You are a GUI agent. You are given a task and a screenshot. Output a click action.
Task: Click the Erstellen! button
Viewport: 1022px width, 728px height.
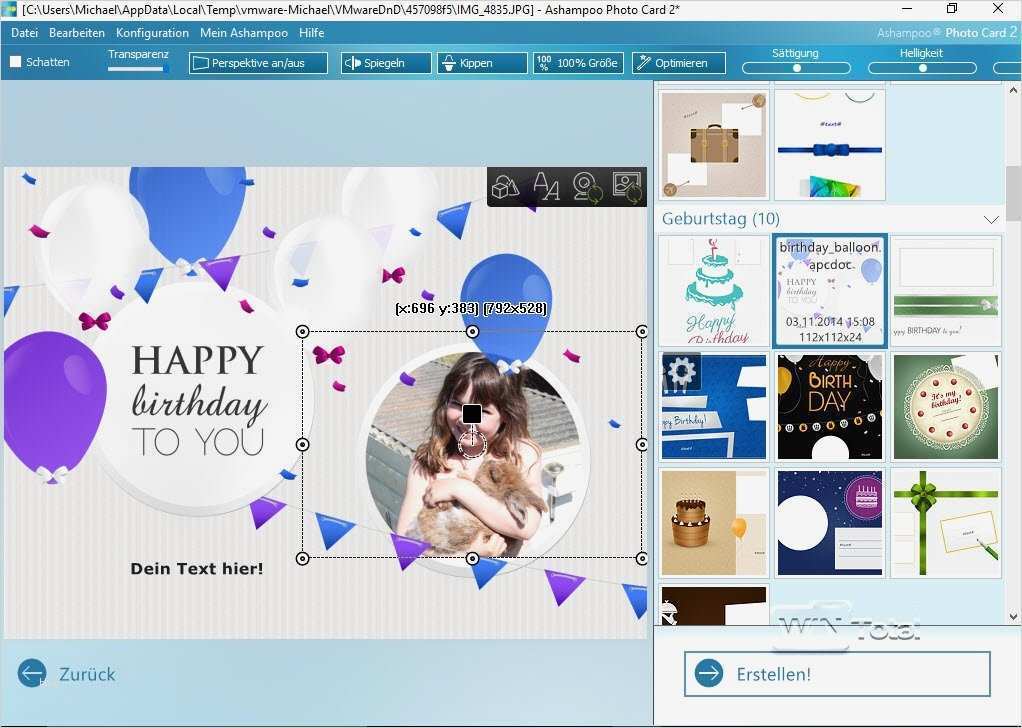click(x=837, y=674)
